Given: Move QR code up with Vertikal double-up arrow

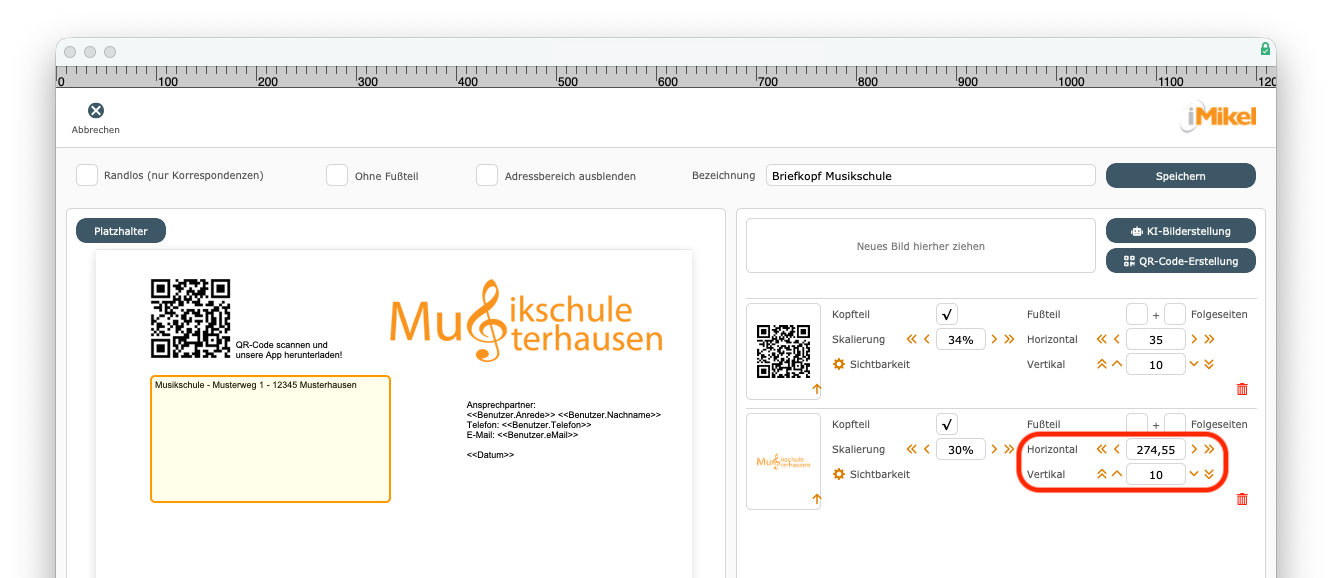Looking at the screenshot, I should (1102, 364).
